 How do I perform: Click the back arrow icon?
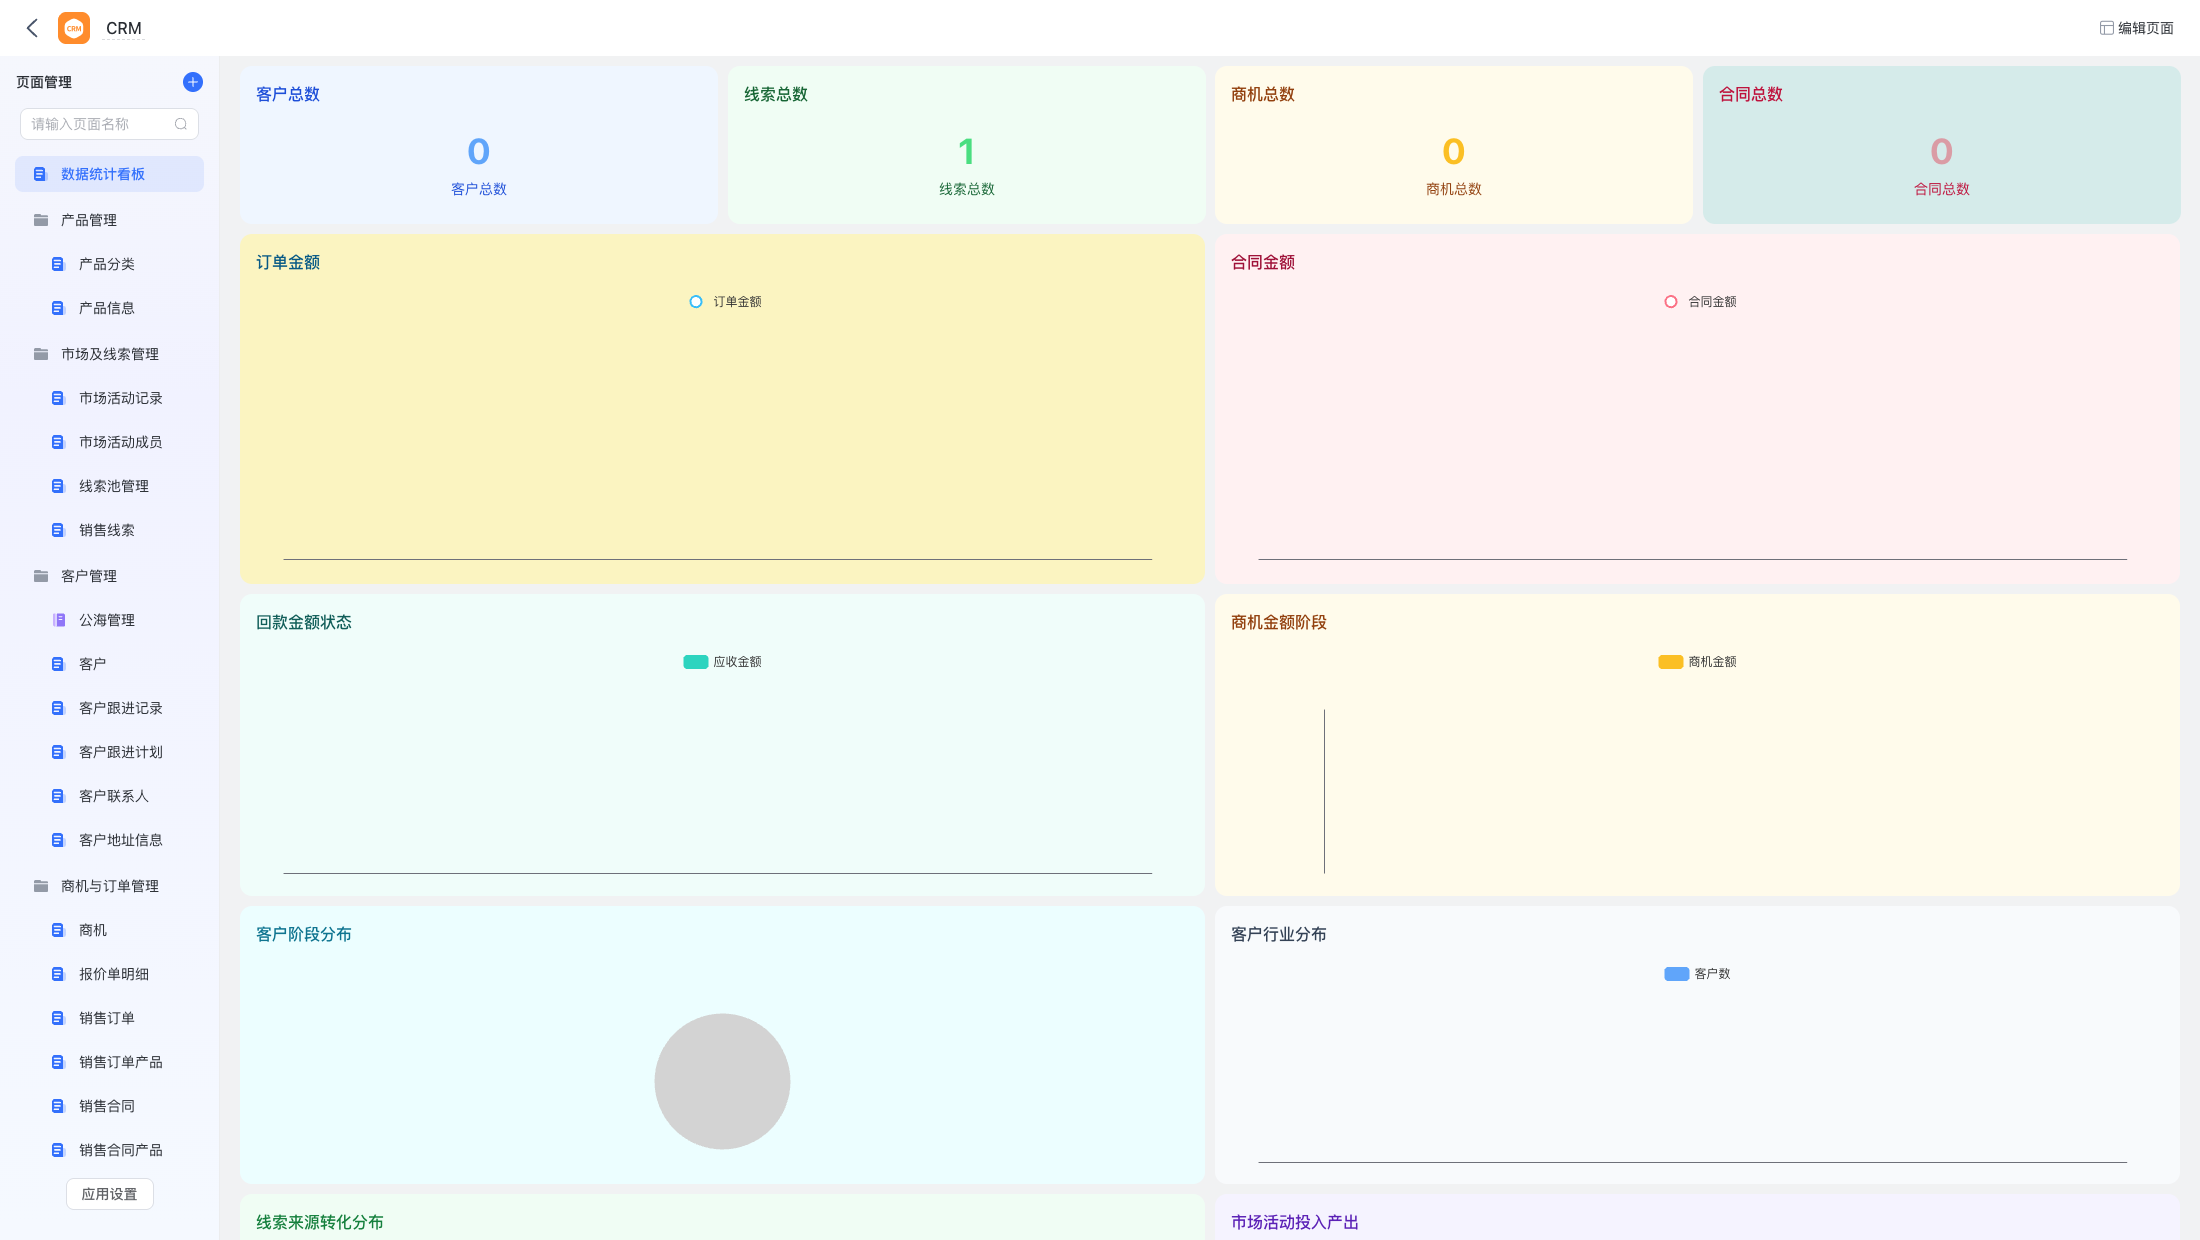click(32, 28)
